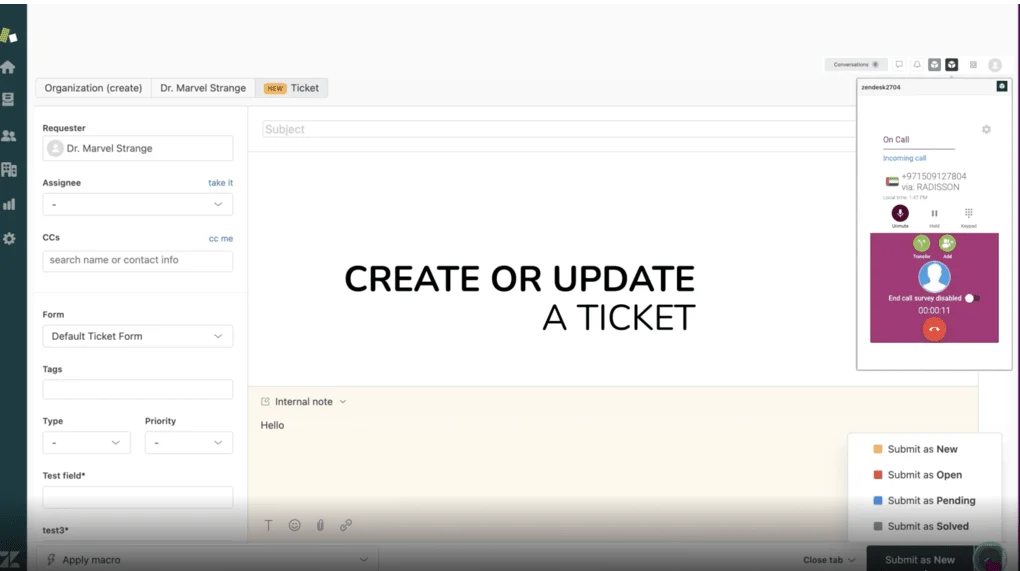Click the green Transfer call icon
1020x571 pixels.
pos(921,244)
